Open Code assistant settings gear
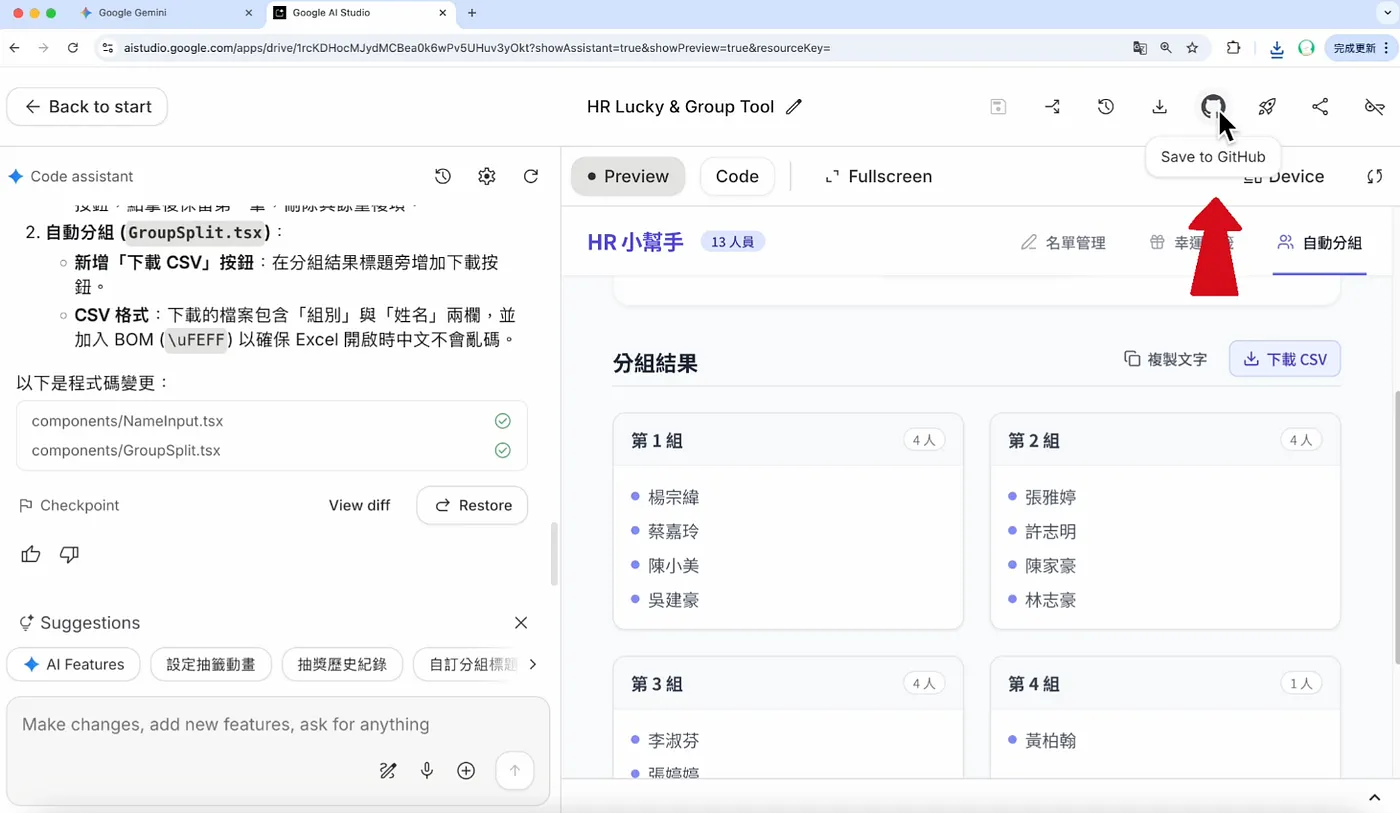 click(487, 176)
